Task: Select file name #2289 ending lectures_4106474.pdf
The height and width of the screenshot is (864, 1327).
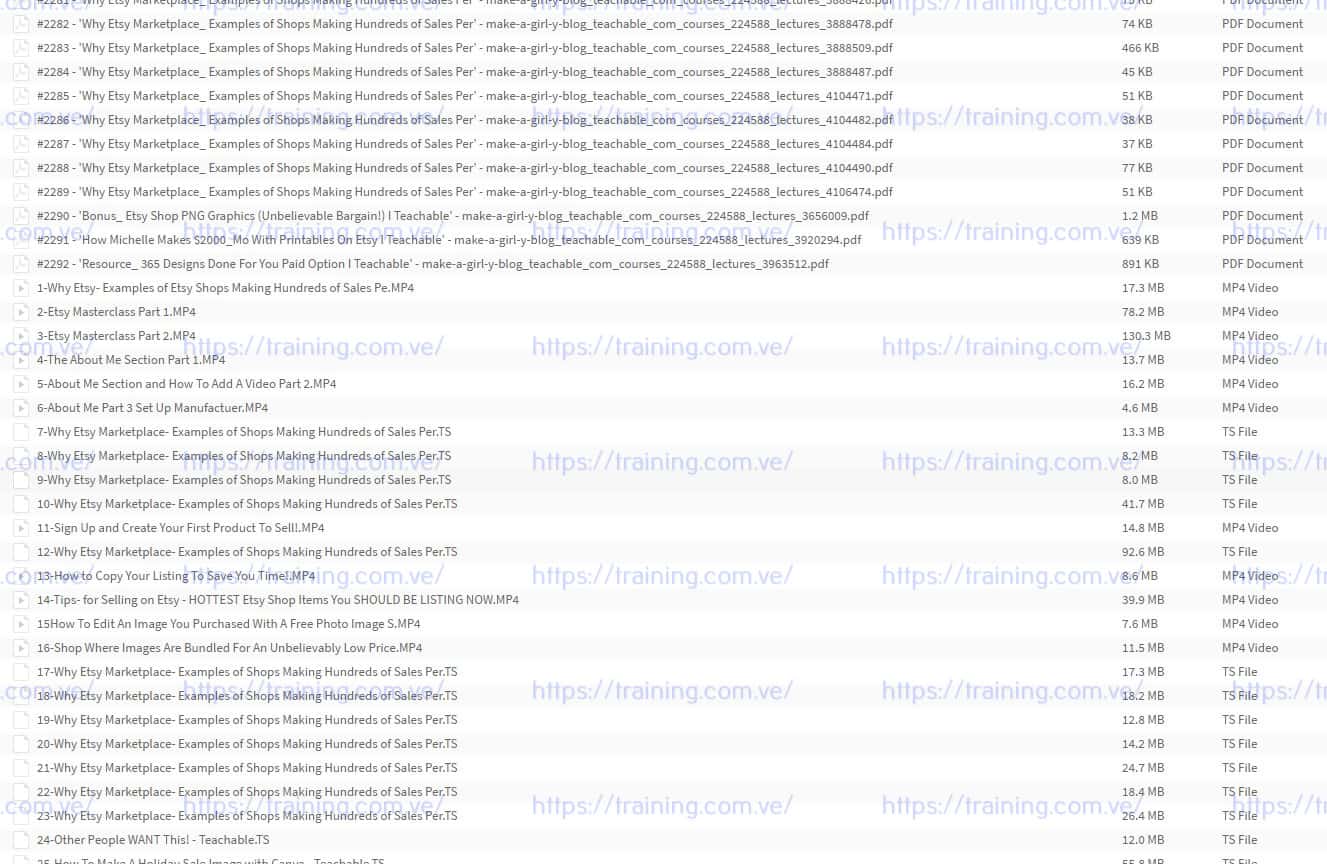Action: coord(465,192)
